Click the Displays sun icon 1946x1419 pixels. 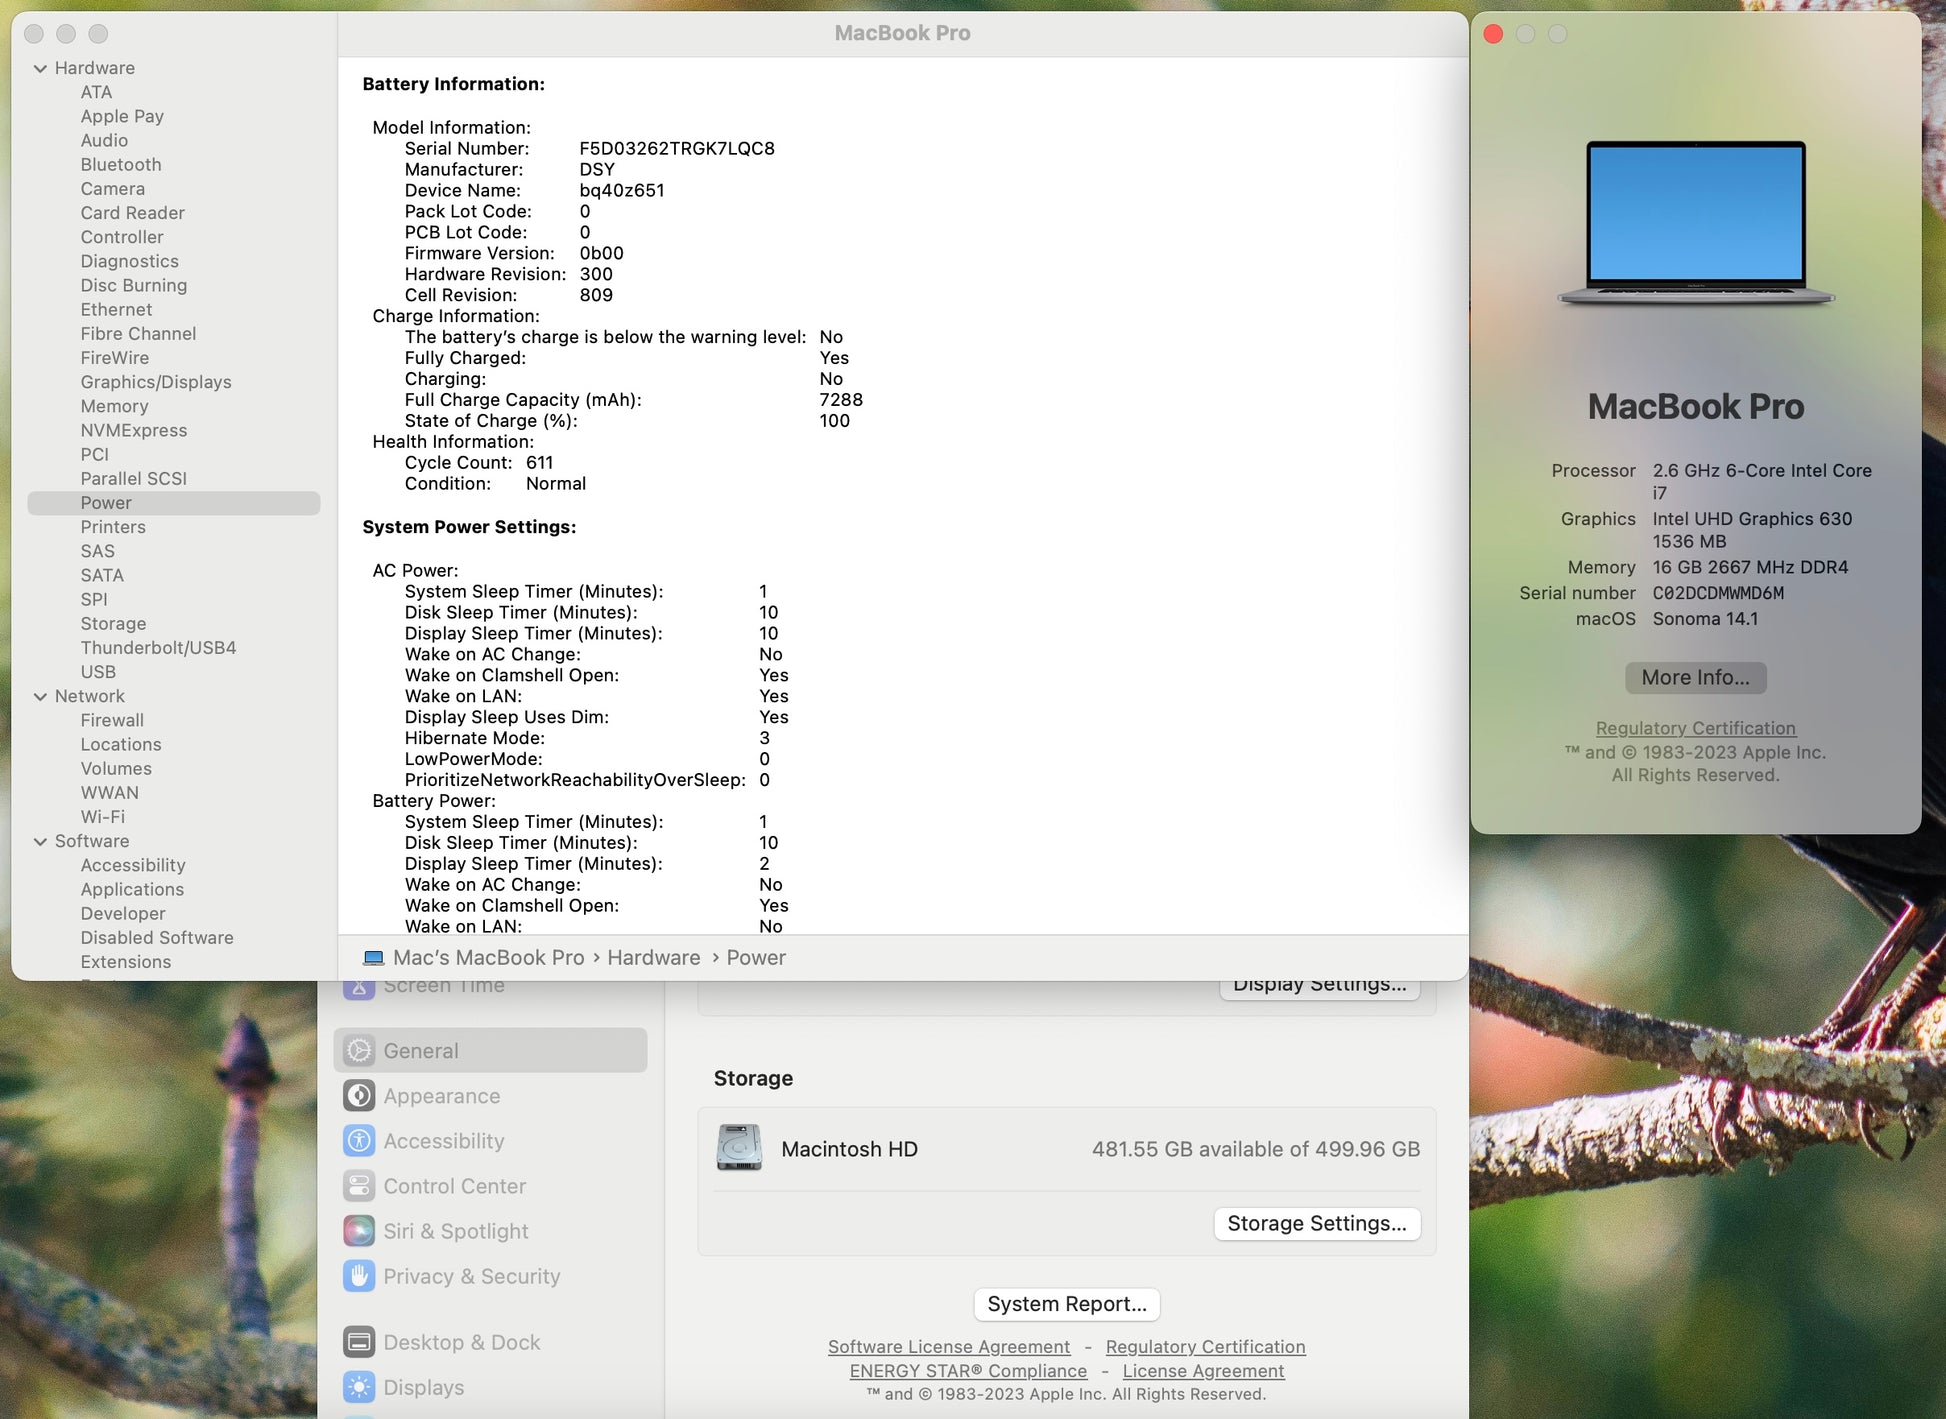[x=359, y=1387]
